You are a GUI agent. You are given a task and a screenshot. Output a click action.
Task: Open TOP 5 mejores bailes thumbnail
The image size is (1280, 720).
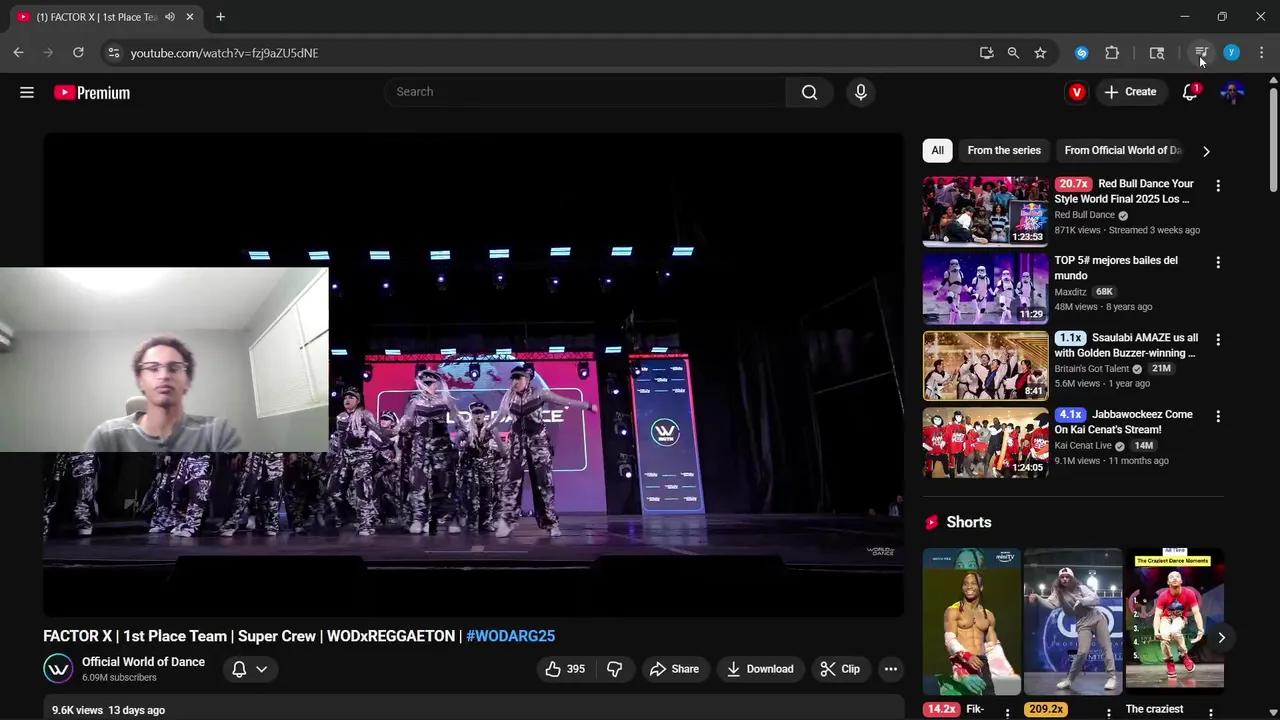[x=986, y=288]
